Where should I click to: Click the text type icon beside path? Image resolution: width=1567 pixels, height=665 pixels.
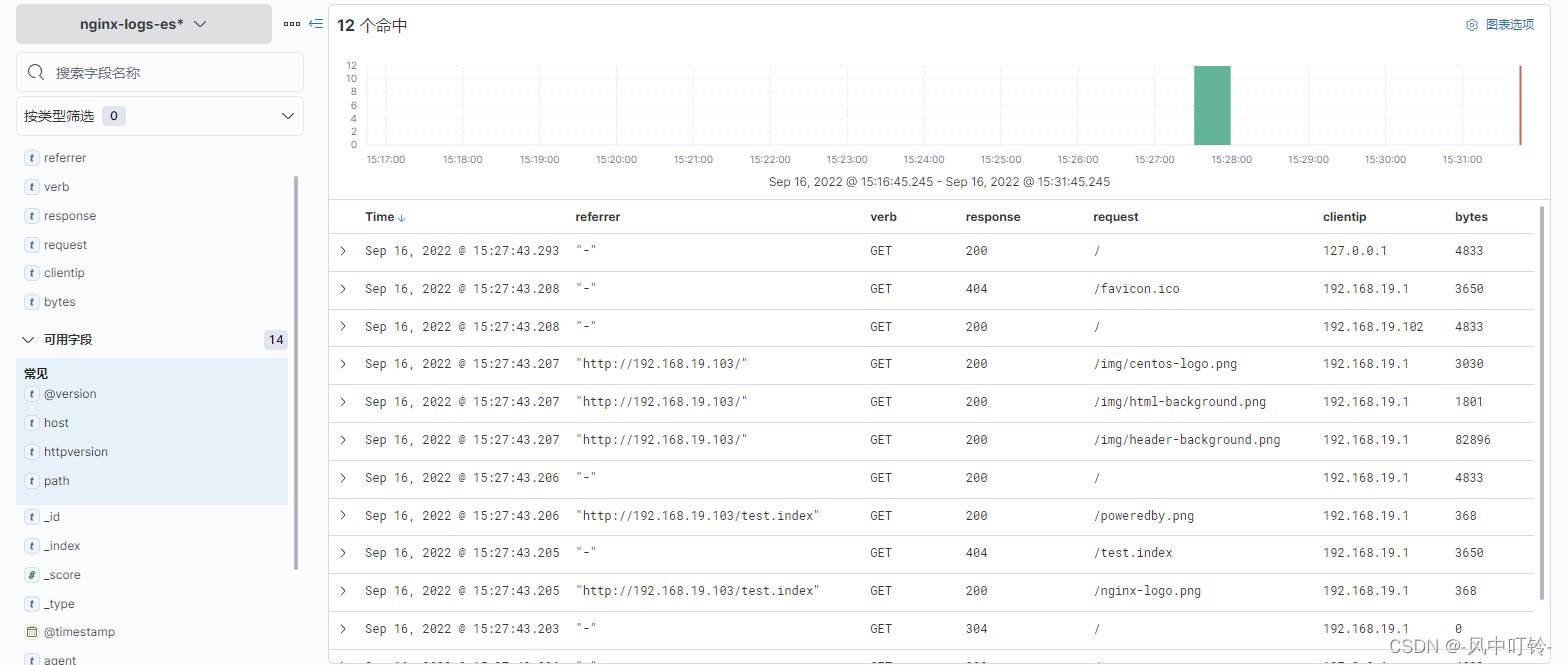(32, 481)
